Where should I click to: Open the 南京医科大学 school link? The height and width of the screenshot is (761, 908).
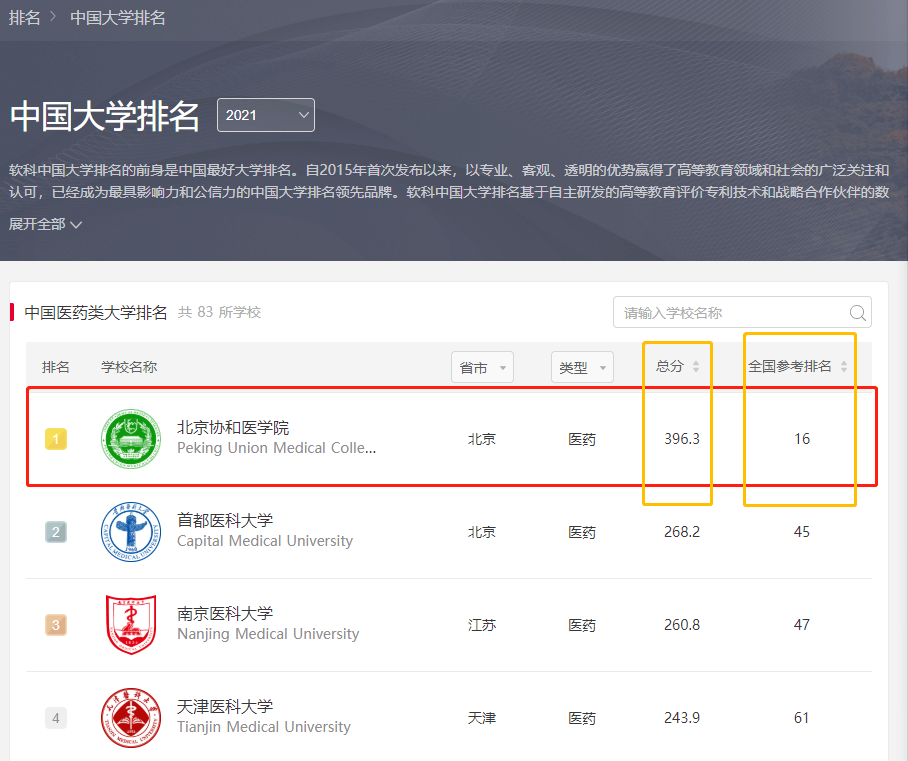tap(225, 613)
